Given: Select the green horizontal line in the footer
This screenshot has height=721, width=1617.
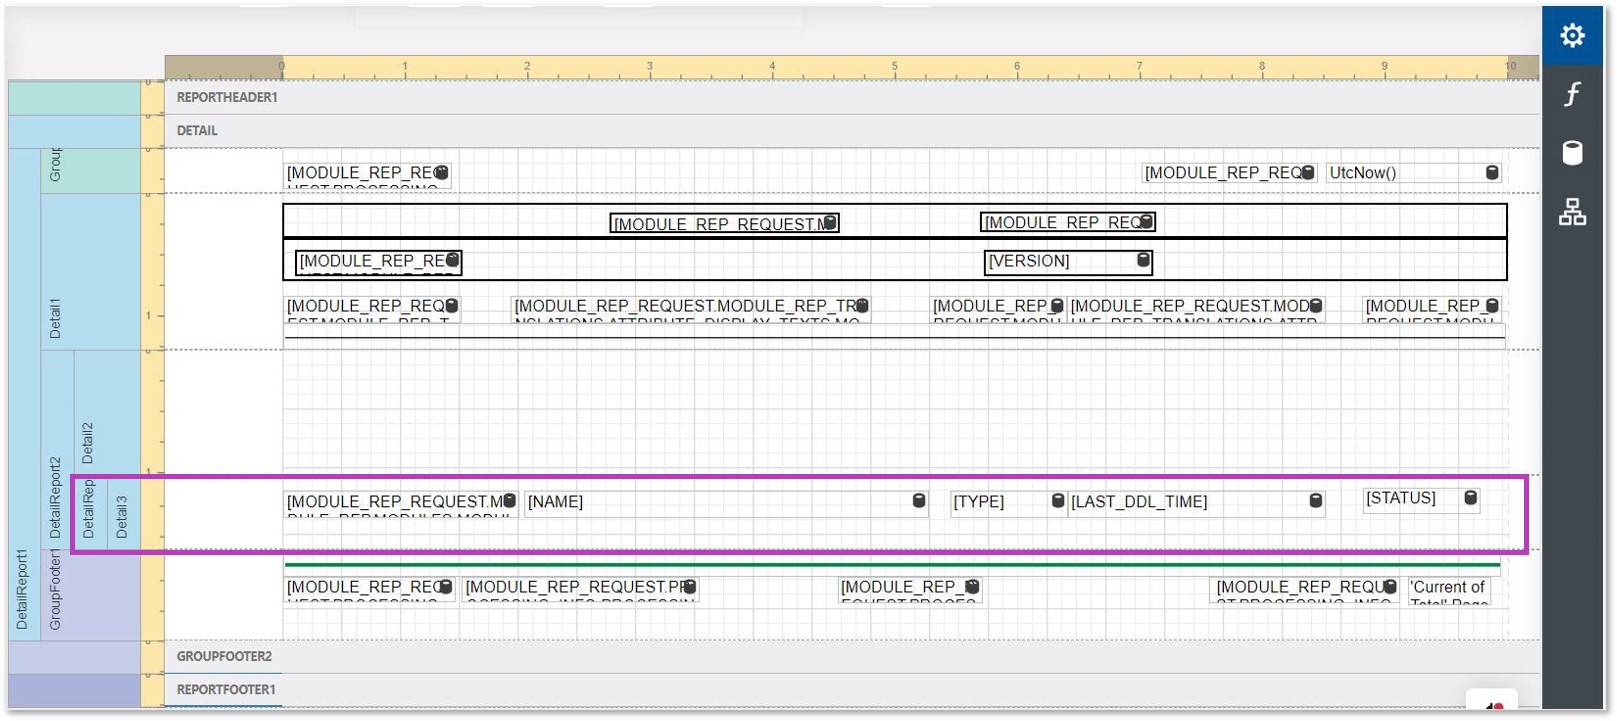Looking at the screenshot, I should (892, 565).
